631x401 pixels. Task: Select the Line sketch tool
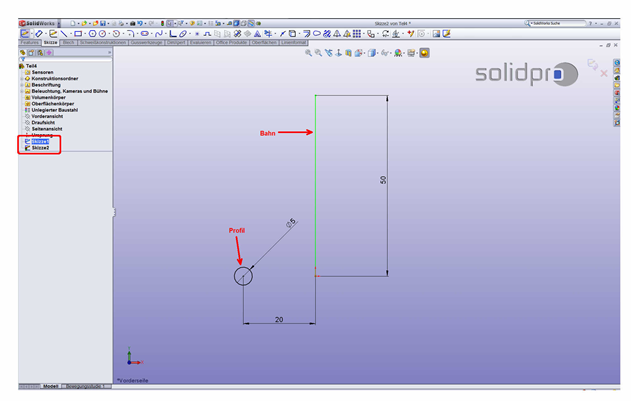click(x=65, y=33)
